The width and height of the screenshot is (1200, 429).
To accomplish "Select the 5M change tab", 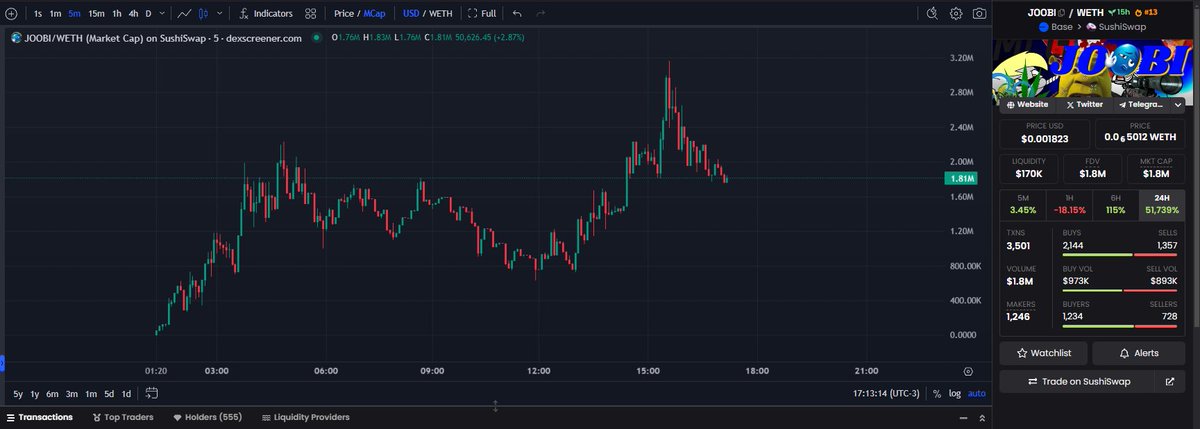I will (1022, 204).
